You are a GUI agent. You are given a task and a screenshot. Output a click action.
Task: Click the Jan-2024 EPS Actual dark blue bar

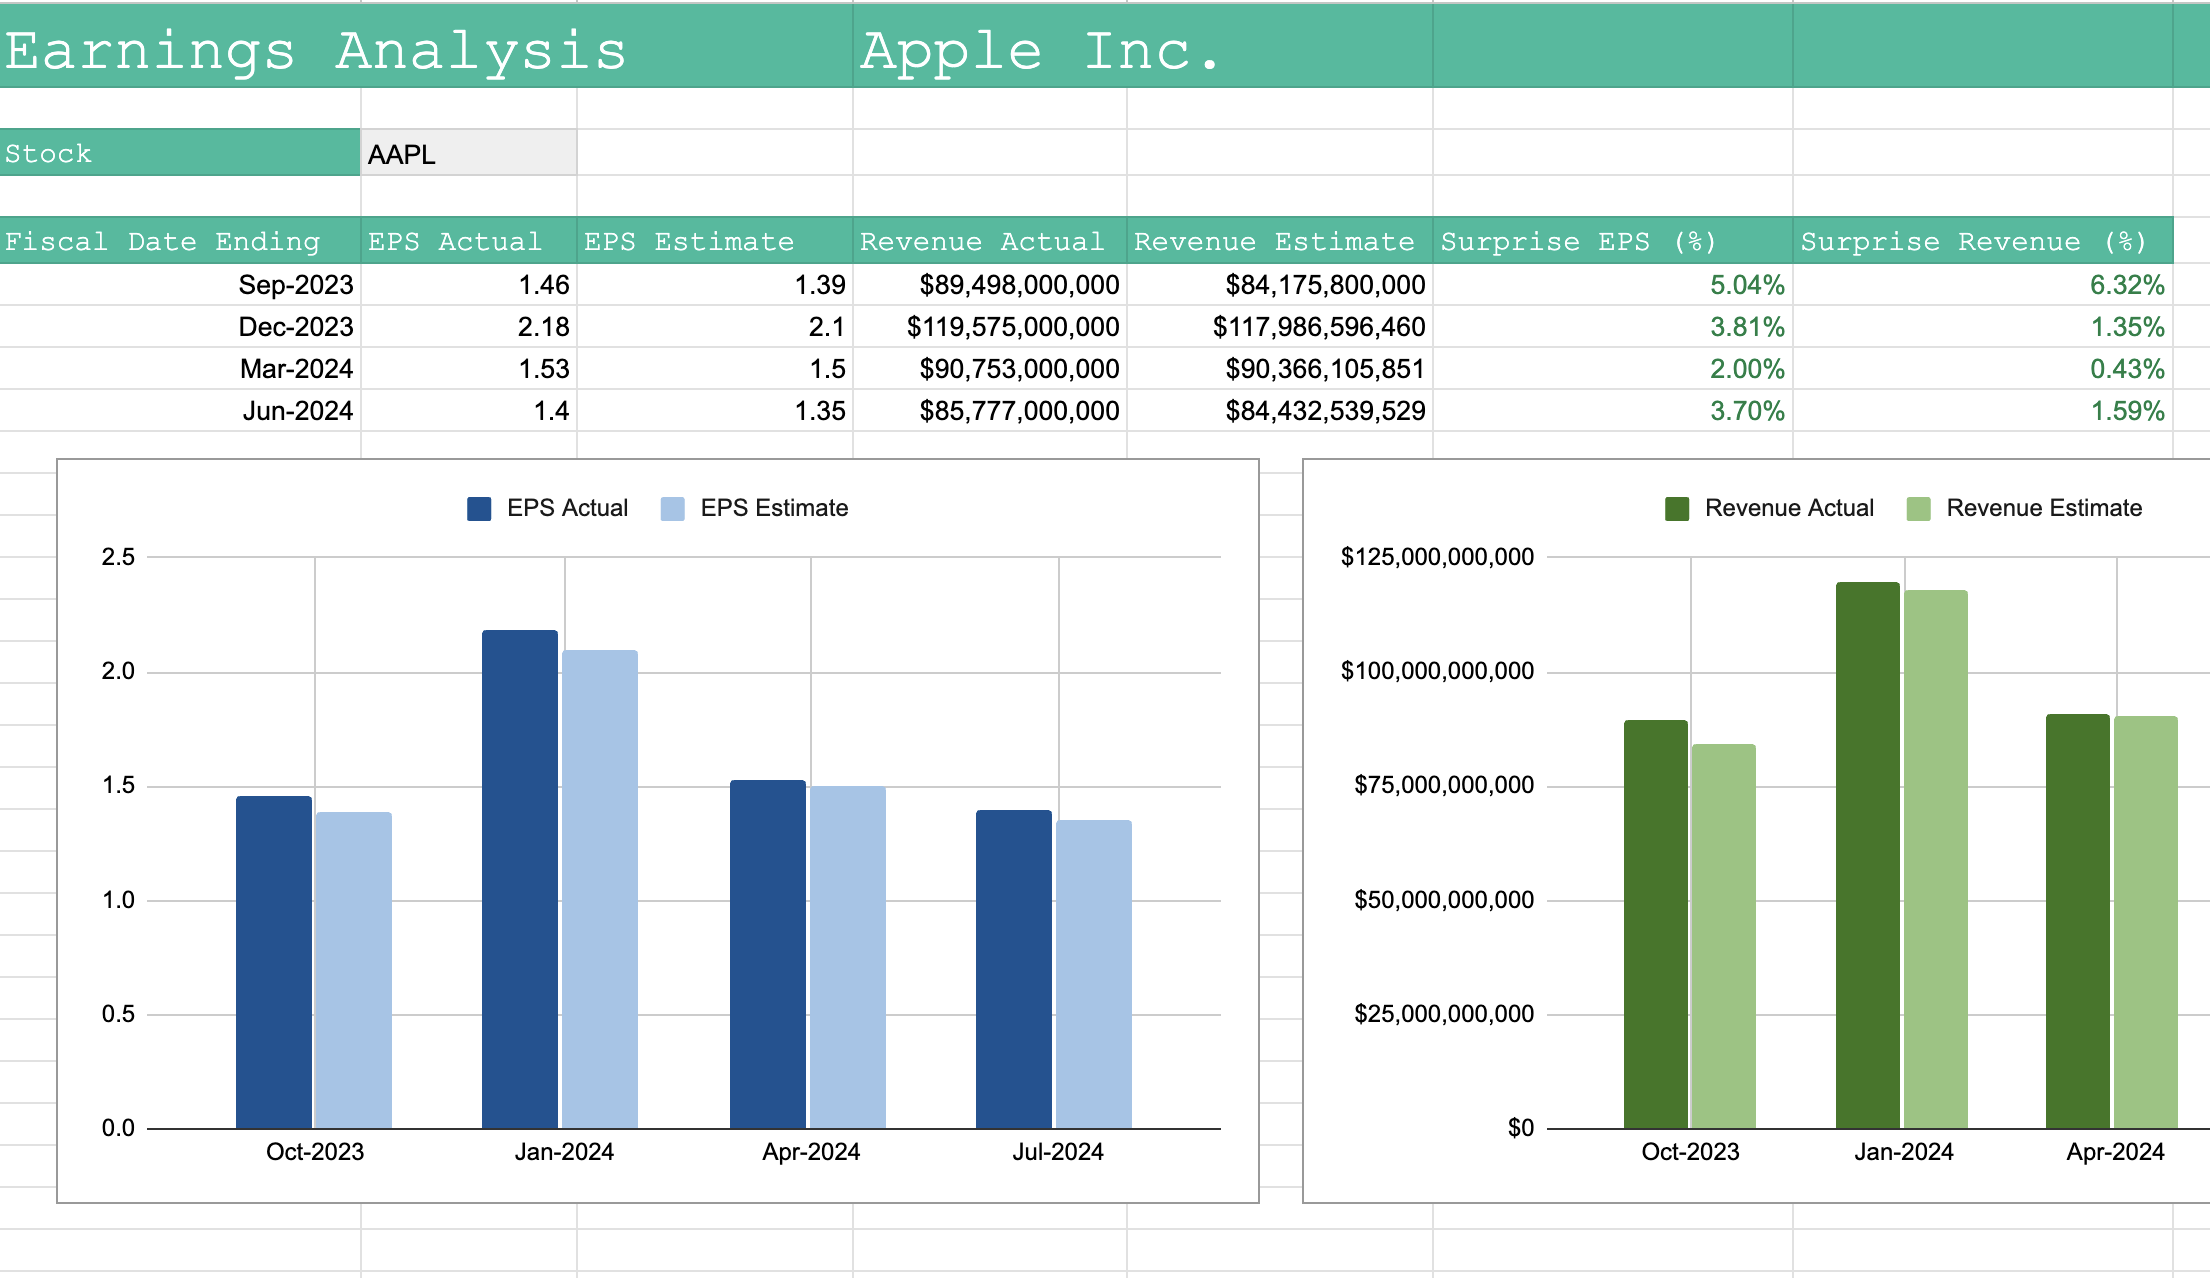coord(520,879)
